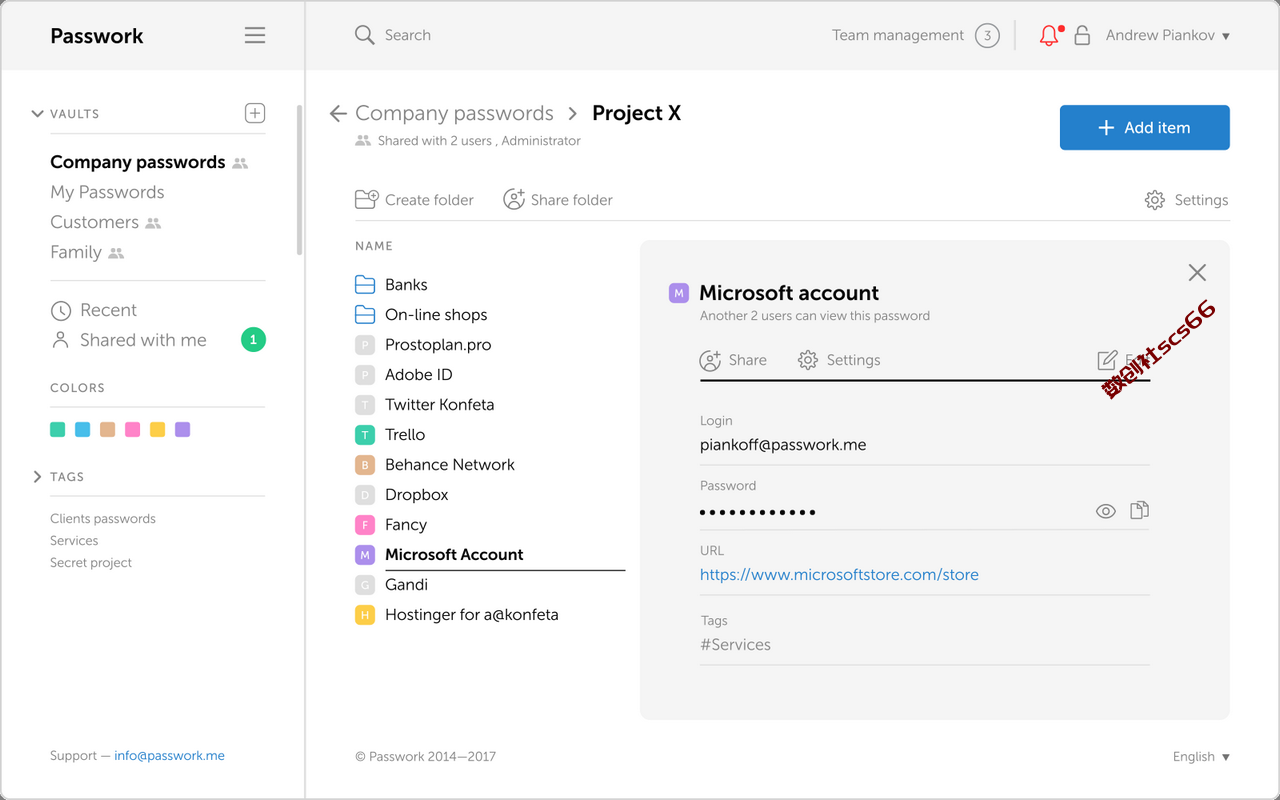Add a new vault with plus icon

(255, 113)
